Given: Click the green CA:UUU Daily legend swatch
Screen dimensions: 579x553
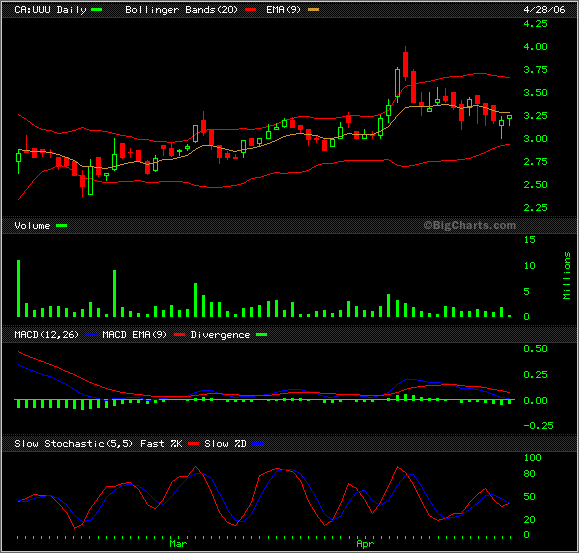Looking at the screenshot, I should point(97,10).
